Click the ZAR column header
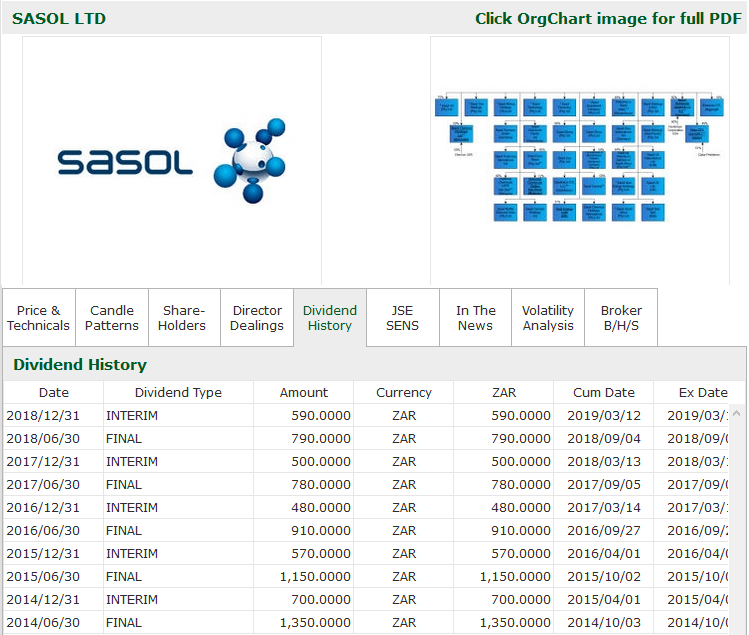Screen dimensions: 749x635 pos(504,392)
